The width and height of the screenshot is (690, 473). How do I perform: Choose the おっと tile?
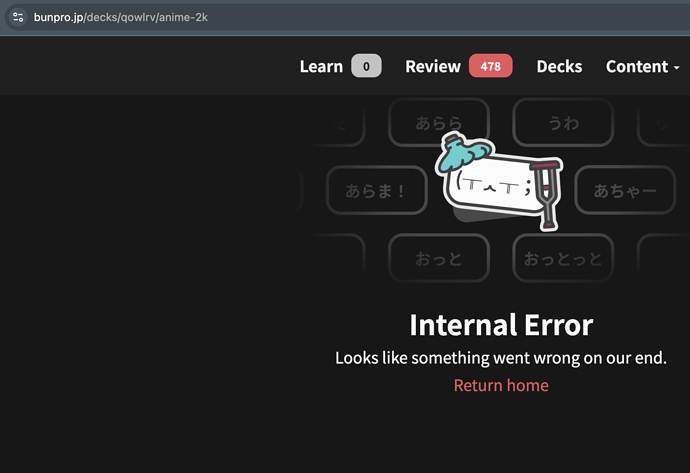click(438, 258)
